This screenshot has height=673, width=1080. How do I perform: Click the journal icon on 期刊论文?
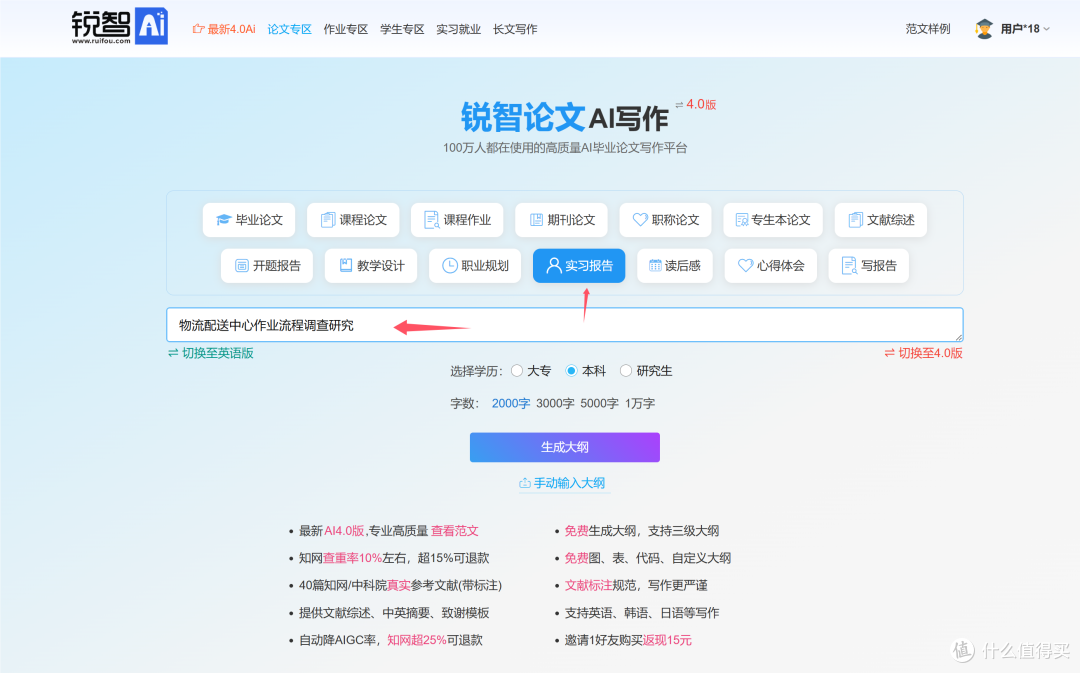pyautogui.click(x=536, y=220)
